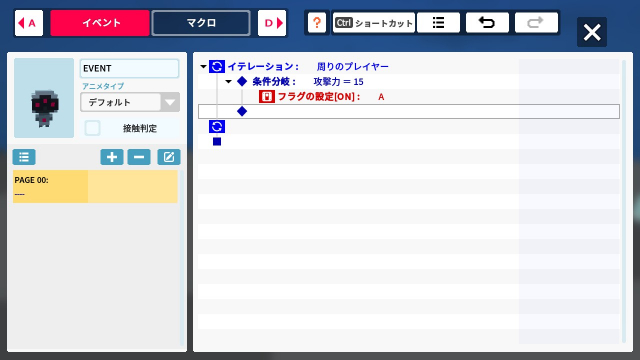The width and height of the screenshot is (640, 360).
Task: Open page list icon above PAGE 00
Action: (24, 157)
